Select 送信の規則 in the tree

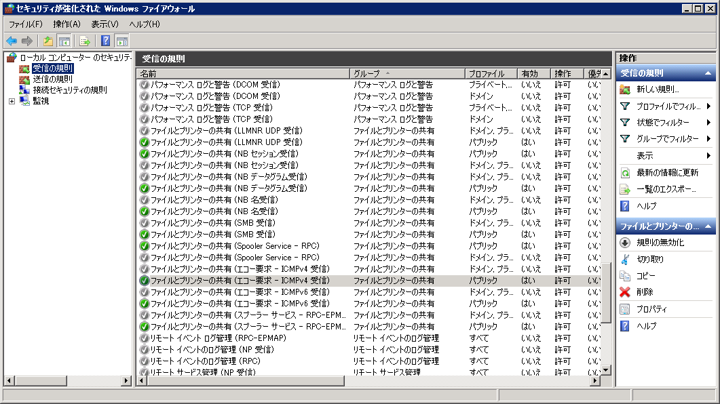53,79
